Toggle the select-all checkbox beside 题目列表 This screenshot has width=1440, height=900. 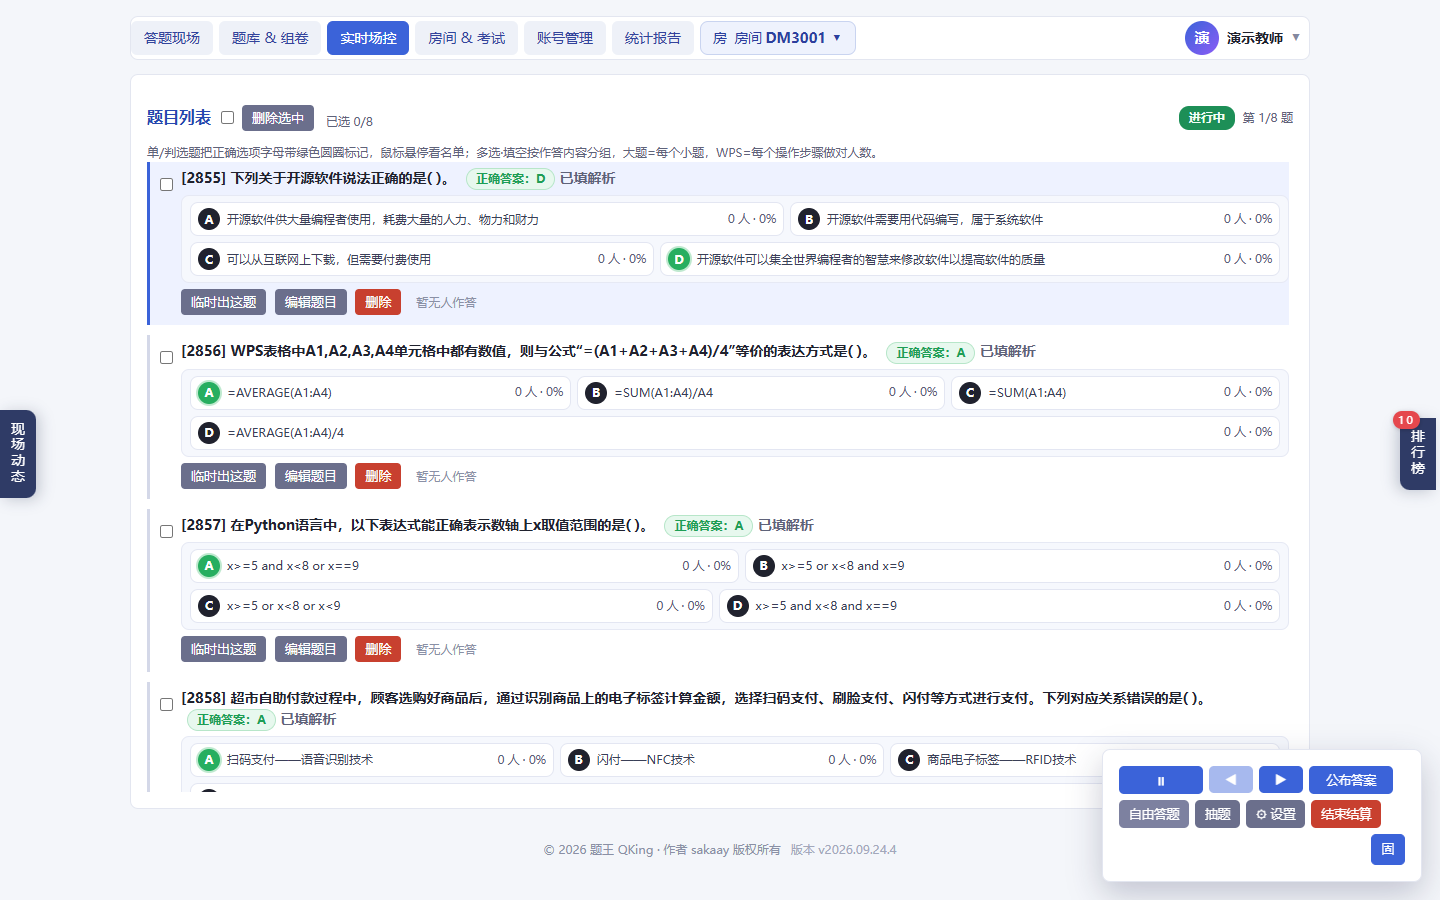[227, 118]
